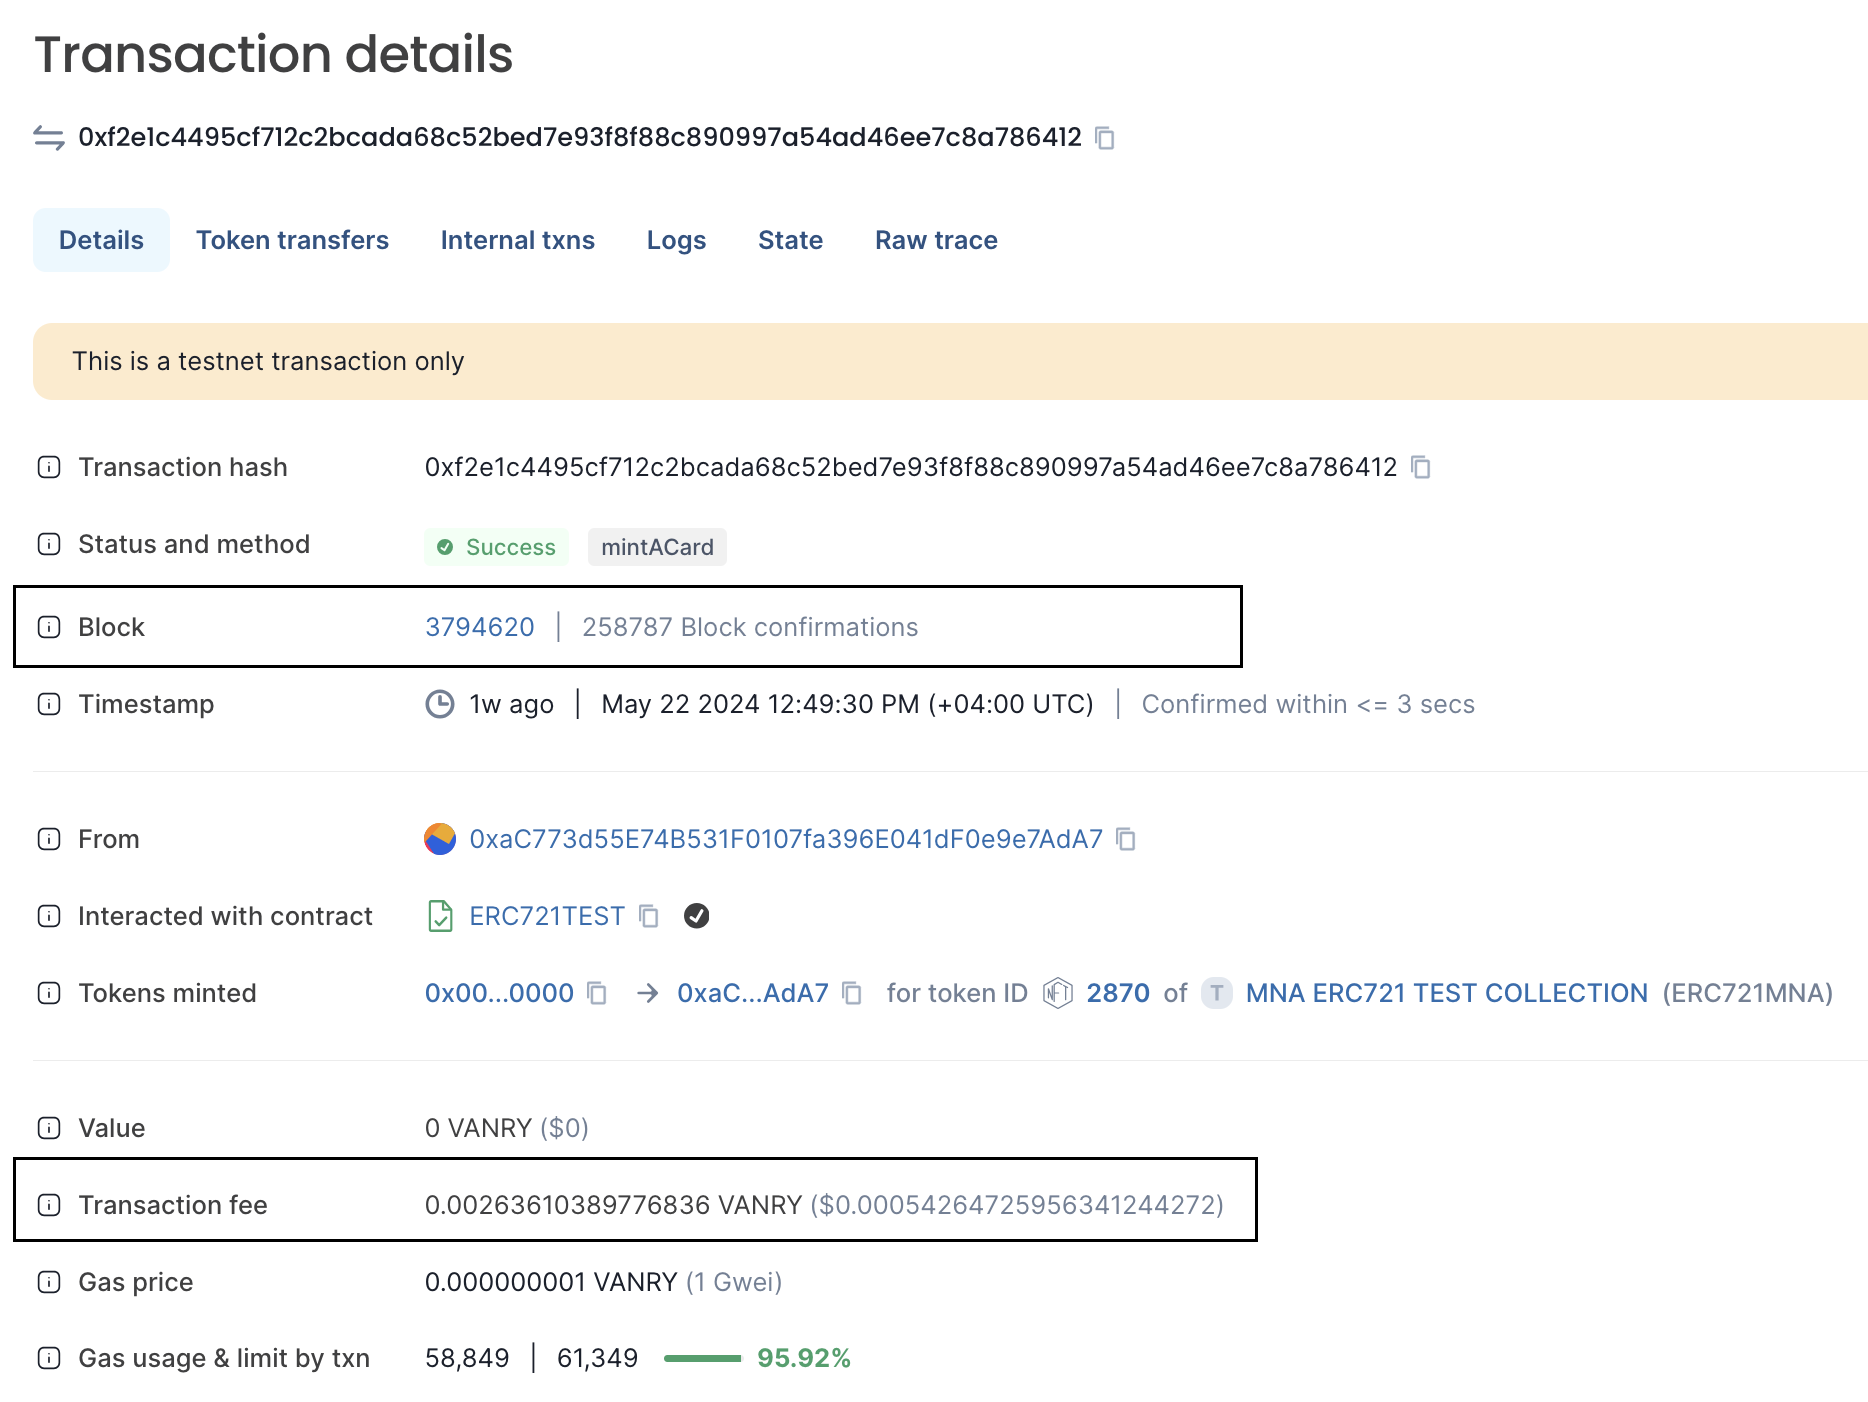Copy the ERC721TEST contract address
1868x1402 pixels.
(x=649, y=916)
